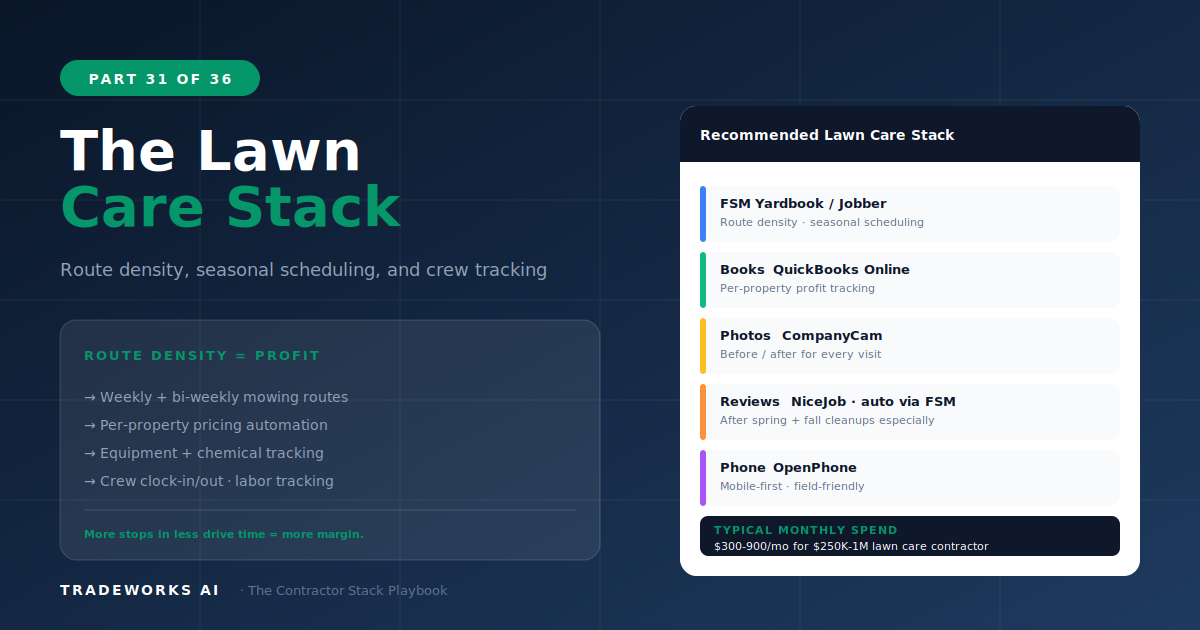Click 'More stops in less drive time' tagline
Screen dimensions: 1200x630
coord(224,534)
